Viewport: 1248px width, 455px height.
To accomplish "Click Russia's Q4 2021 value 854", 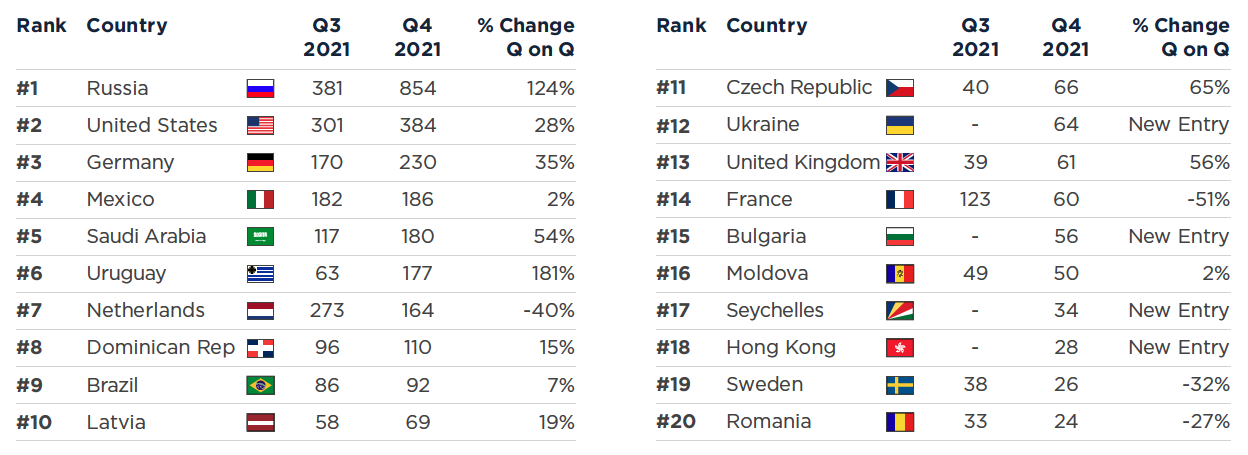I will coord(416,89).
